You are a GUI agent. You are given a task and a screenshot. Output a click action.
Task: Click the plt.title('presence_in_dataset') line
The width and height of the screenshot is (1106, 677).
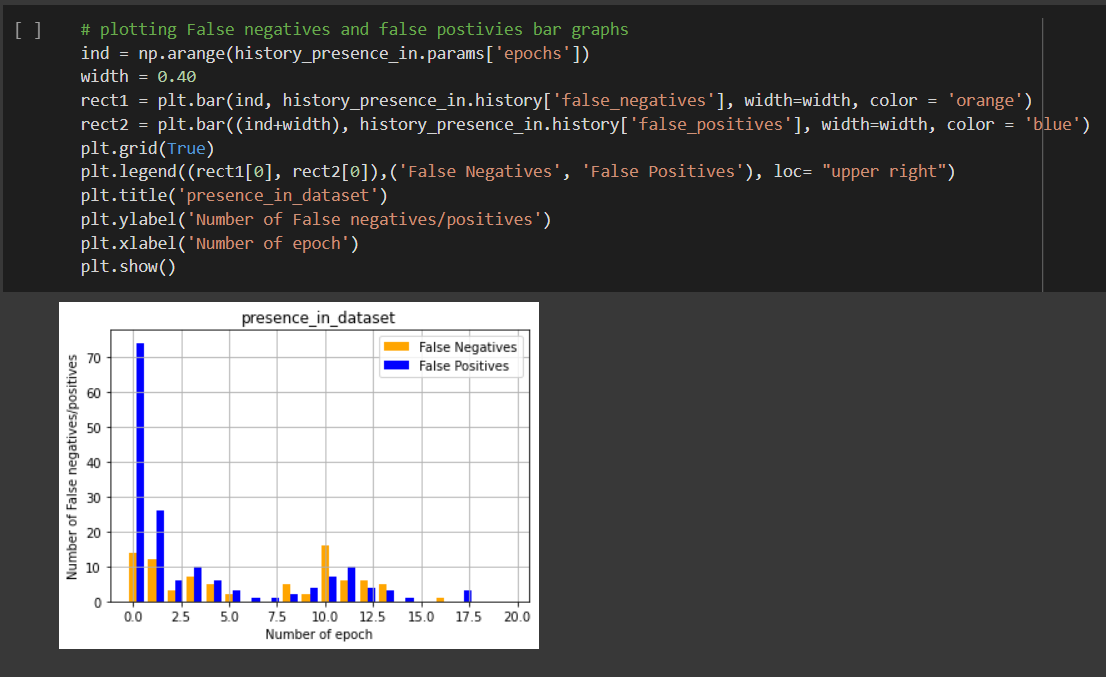click(234, 196)
